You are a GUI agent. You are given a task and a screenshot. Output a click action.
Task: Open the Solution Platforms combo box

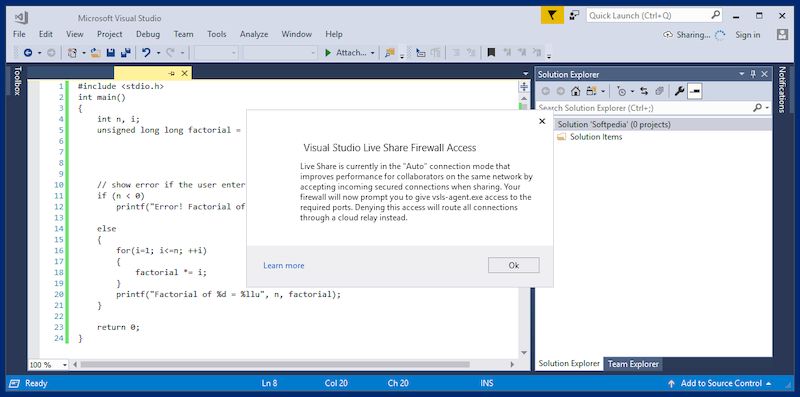coord(280,53)
